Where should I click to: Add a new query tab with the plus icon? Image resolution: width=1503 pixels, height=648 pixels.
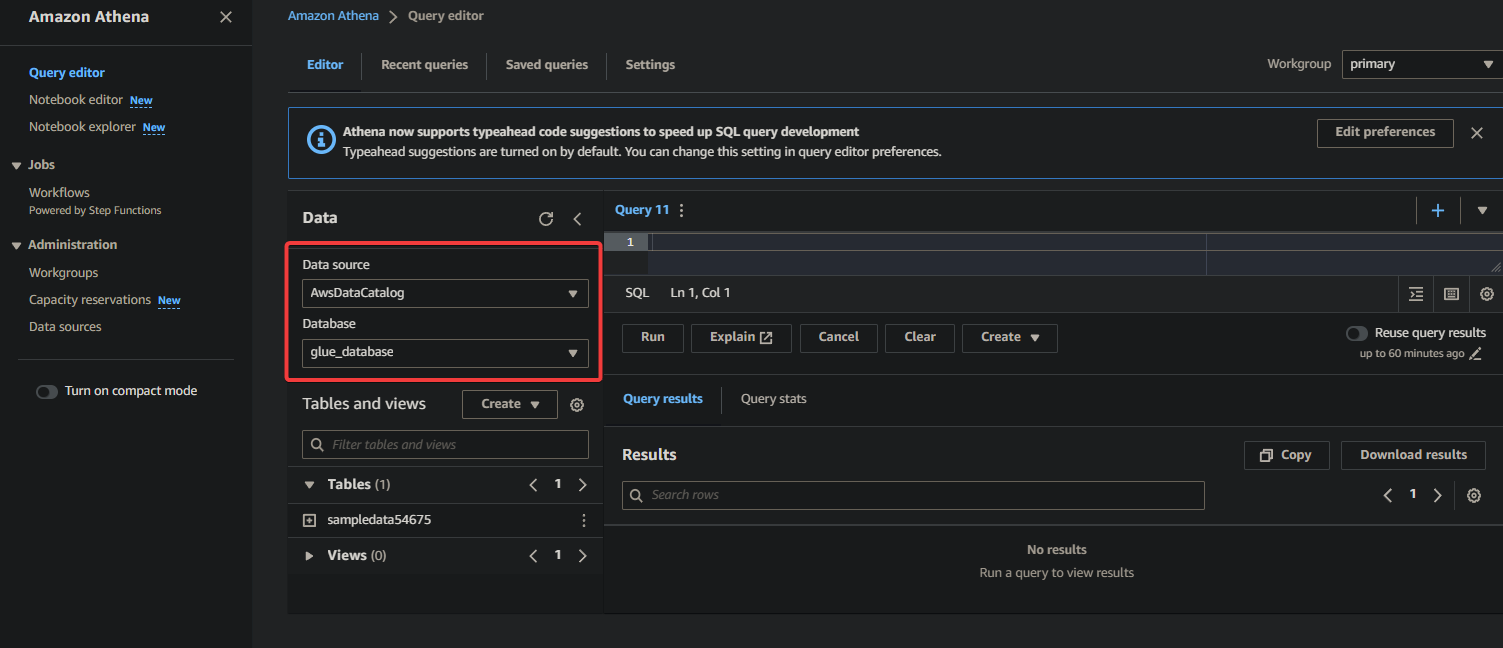(1438, 210)
